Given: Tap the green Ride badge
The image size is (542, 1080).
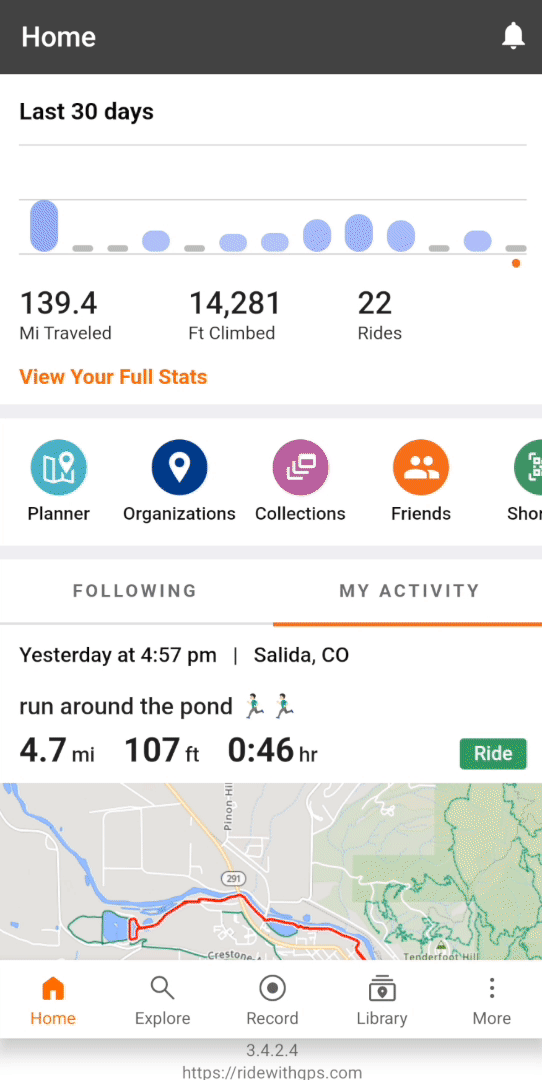Looking at the screenshot, I should 493,754.
